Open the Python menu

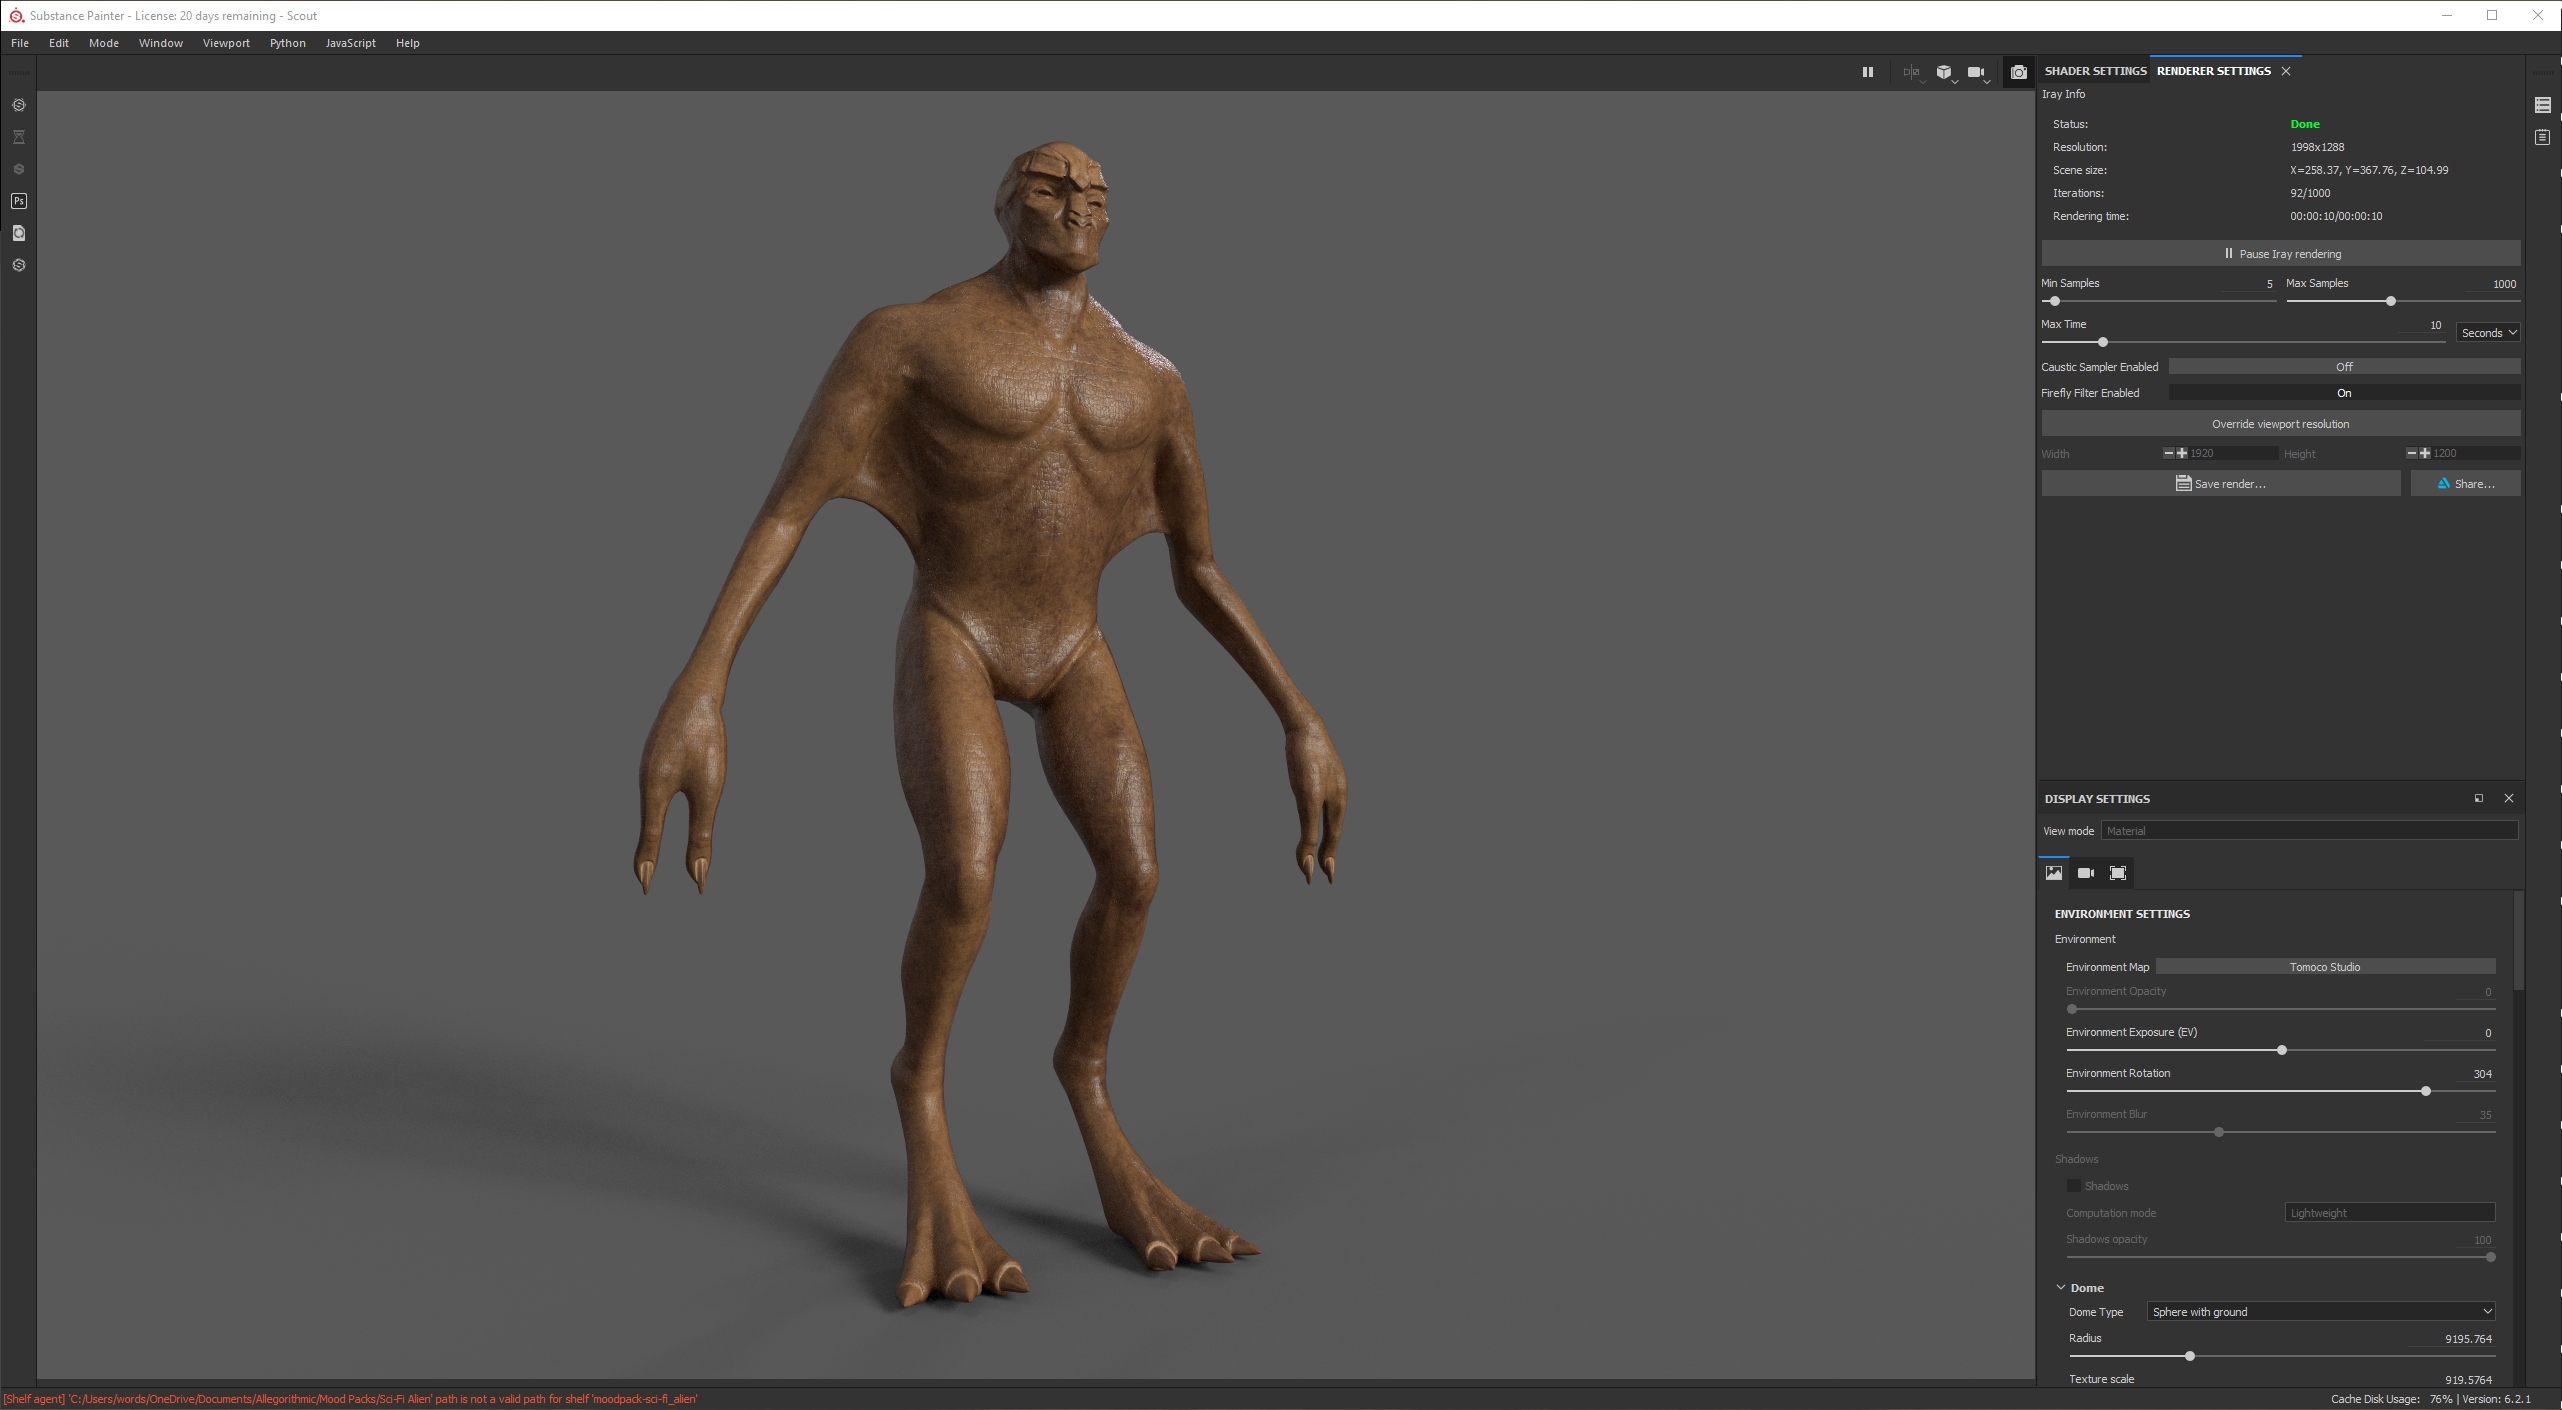[x=288, y=43]
